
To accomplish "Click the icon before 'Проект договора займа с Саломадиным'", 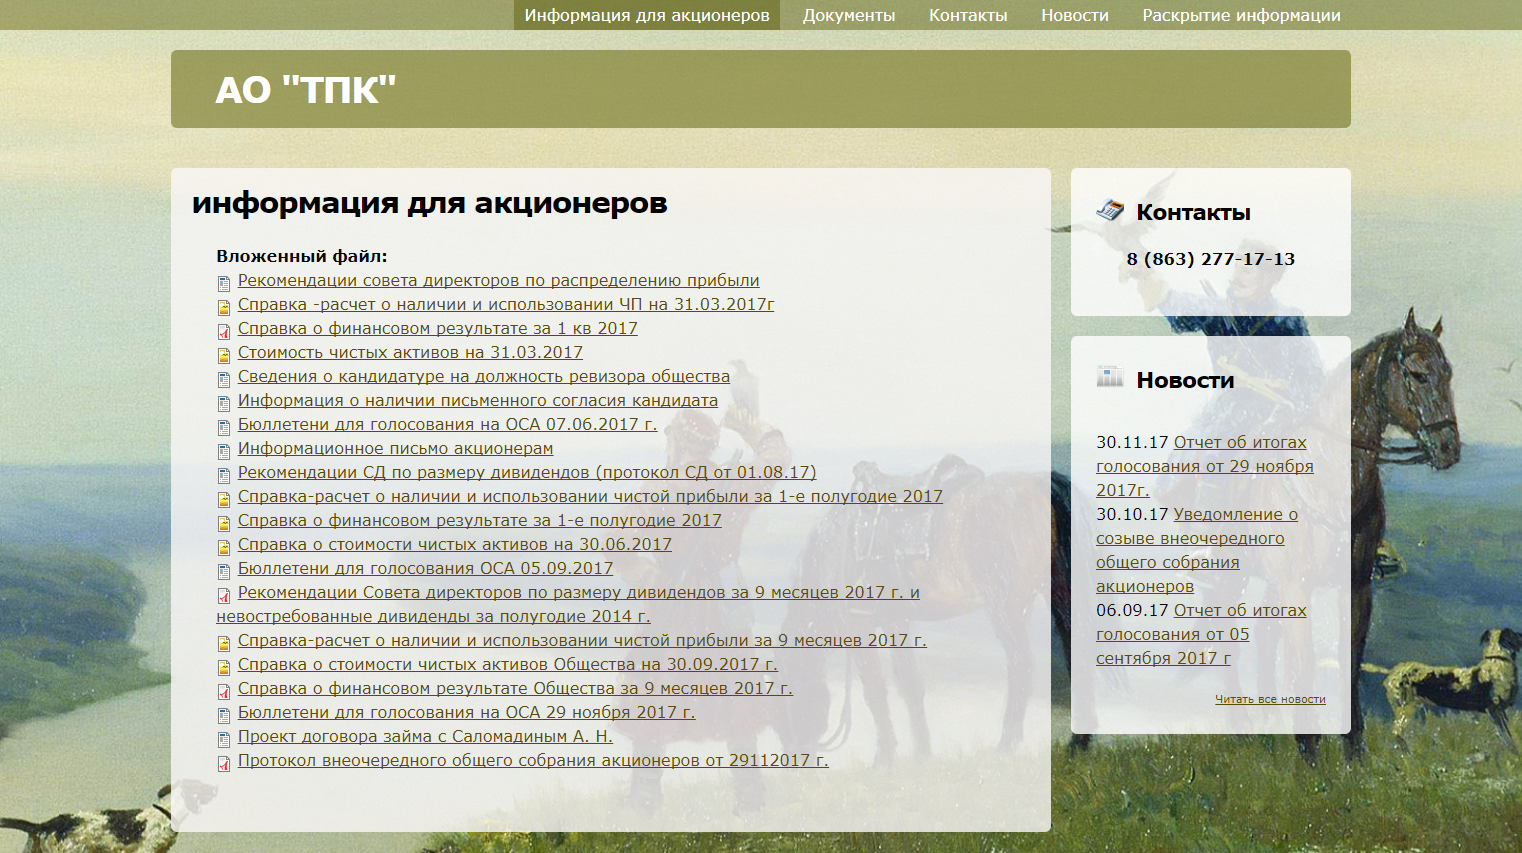I will click(224, 739).
